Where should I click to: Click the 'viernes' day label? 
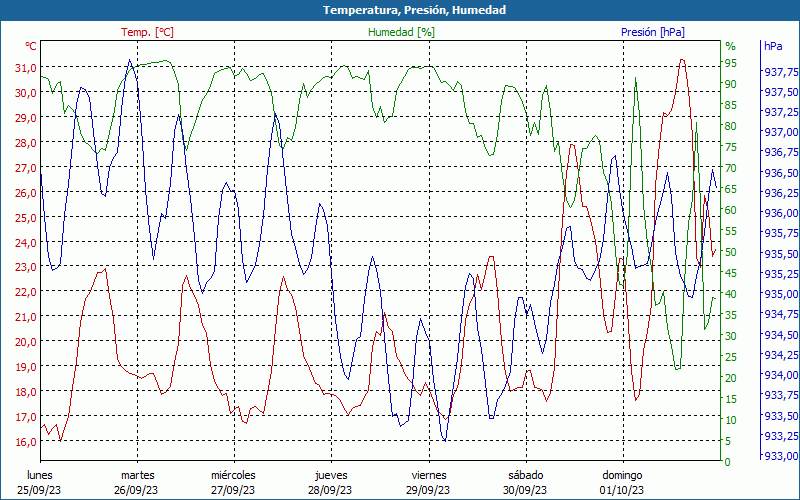click(429, 475)
